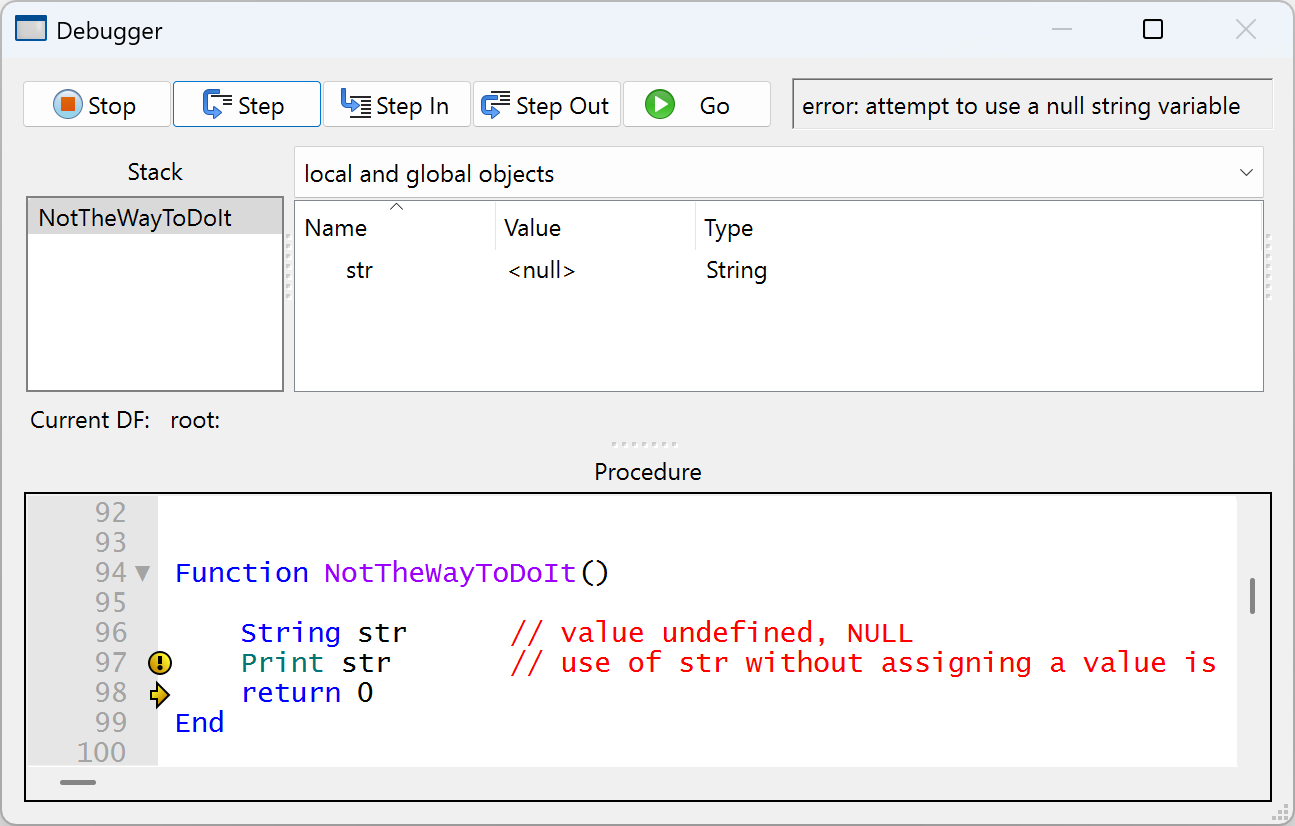
Task: Click the horizontal scrollbar thumb in code pane
Action: (x=78, y=782)
